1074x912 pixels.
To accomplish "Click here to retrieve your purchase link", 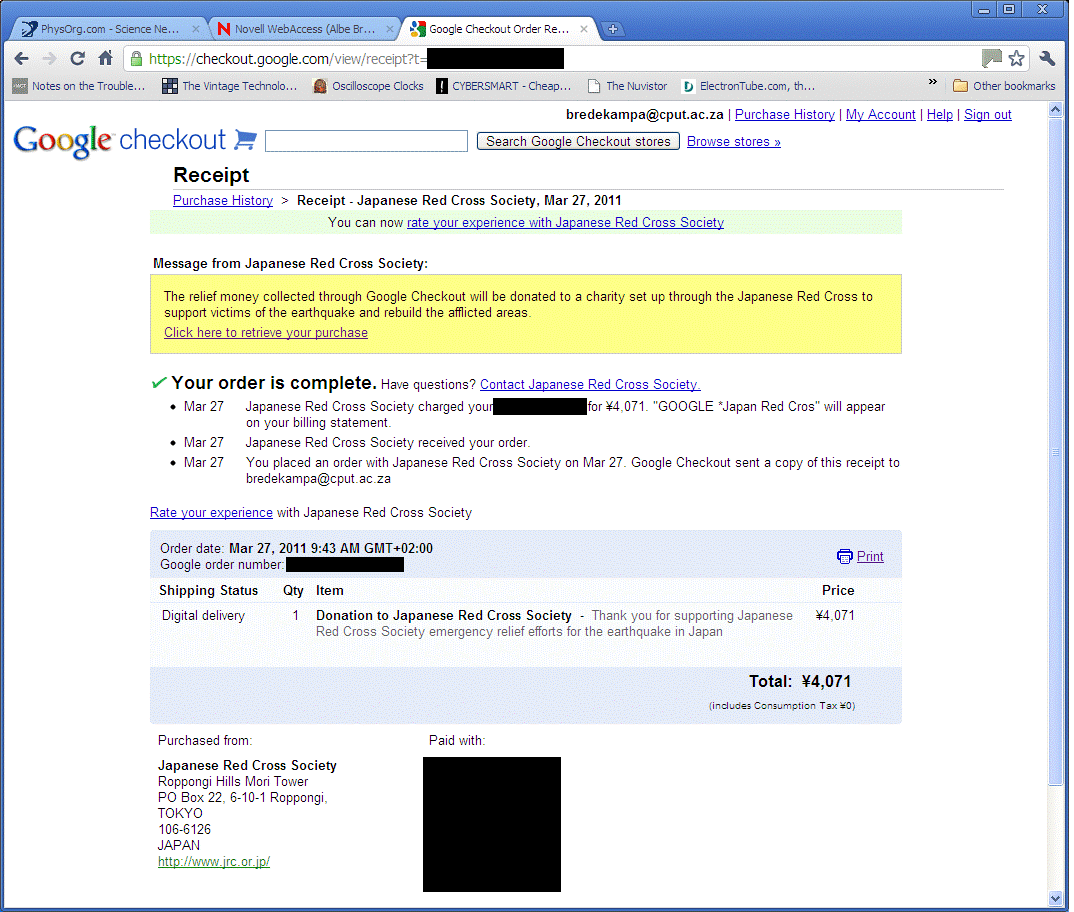I will 266,332.
